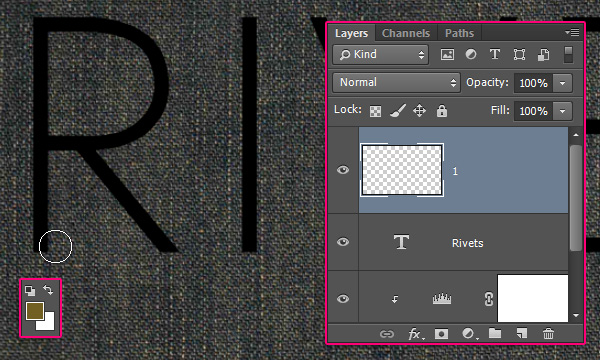
Task: Open the Layers panel options menu
Action: click(x=572, y=33)
